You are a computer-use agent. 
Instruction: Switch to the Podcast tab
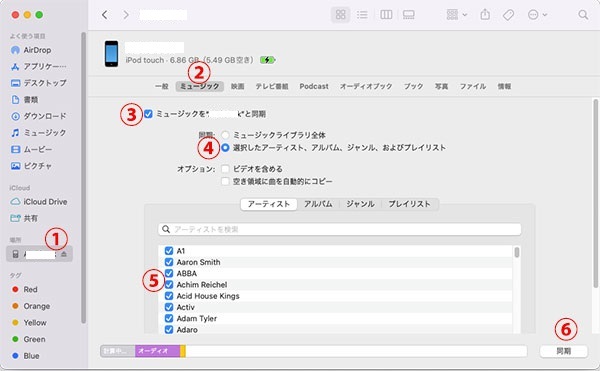(x=314, y=86)
